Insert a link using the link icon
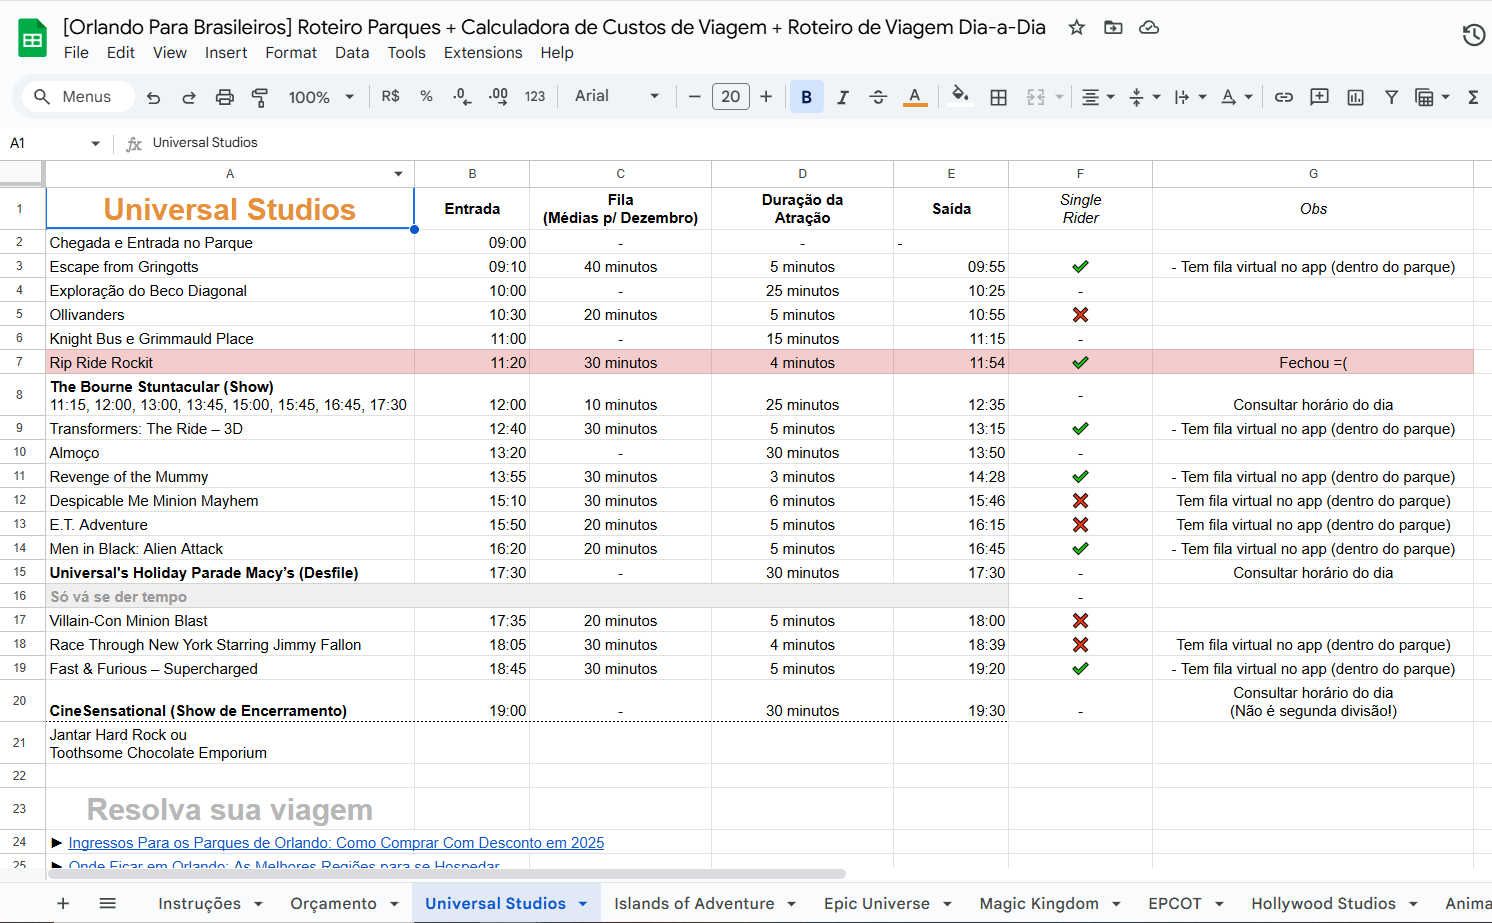Viewport: 1492px width, 923px height. point(1284,97)
